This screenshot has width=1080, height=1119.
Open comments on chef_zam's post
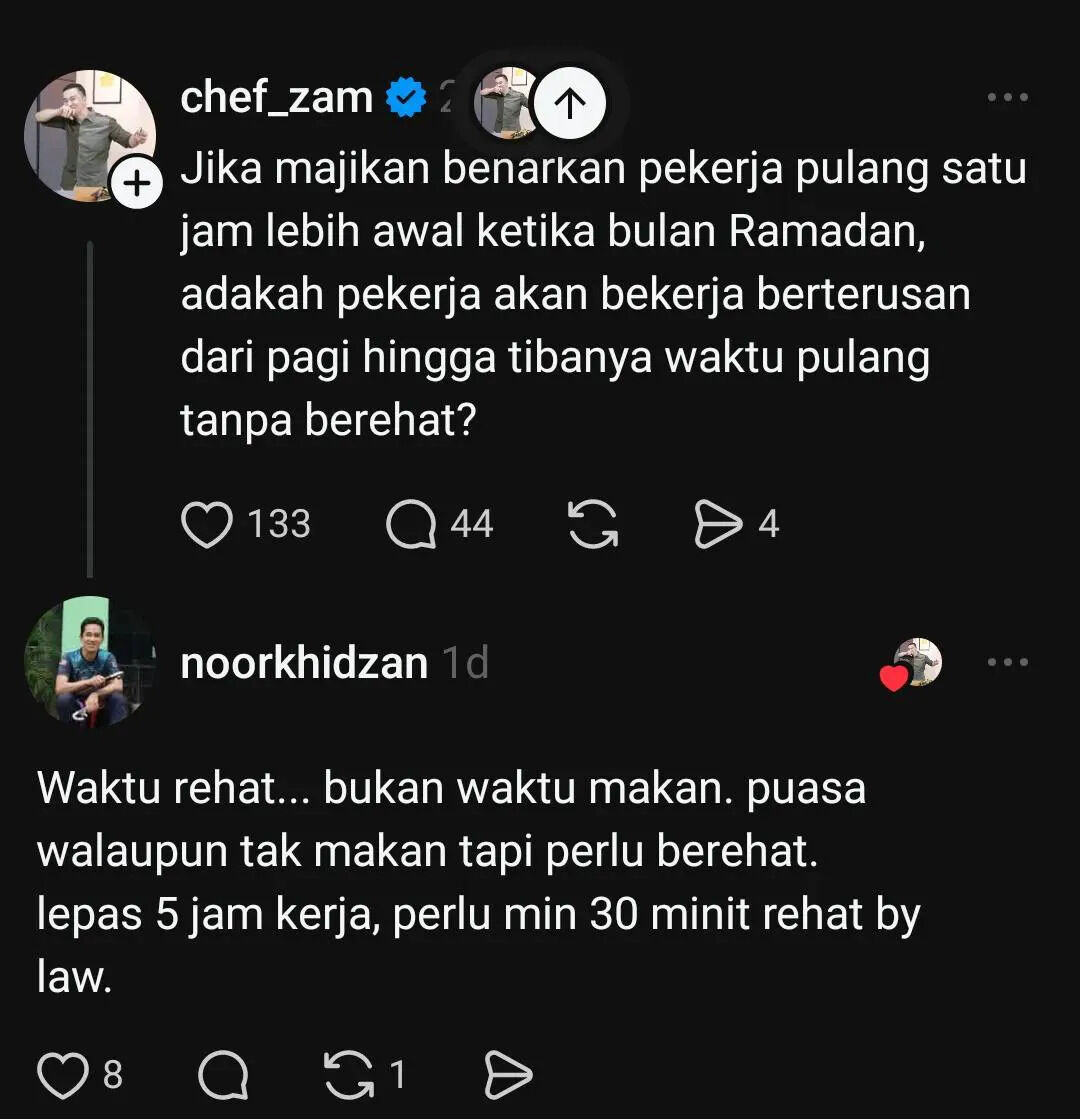410,524
